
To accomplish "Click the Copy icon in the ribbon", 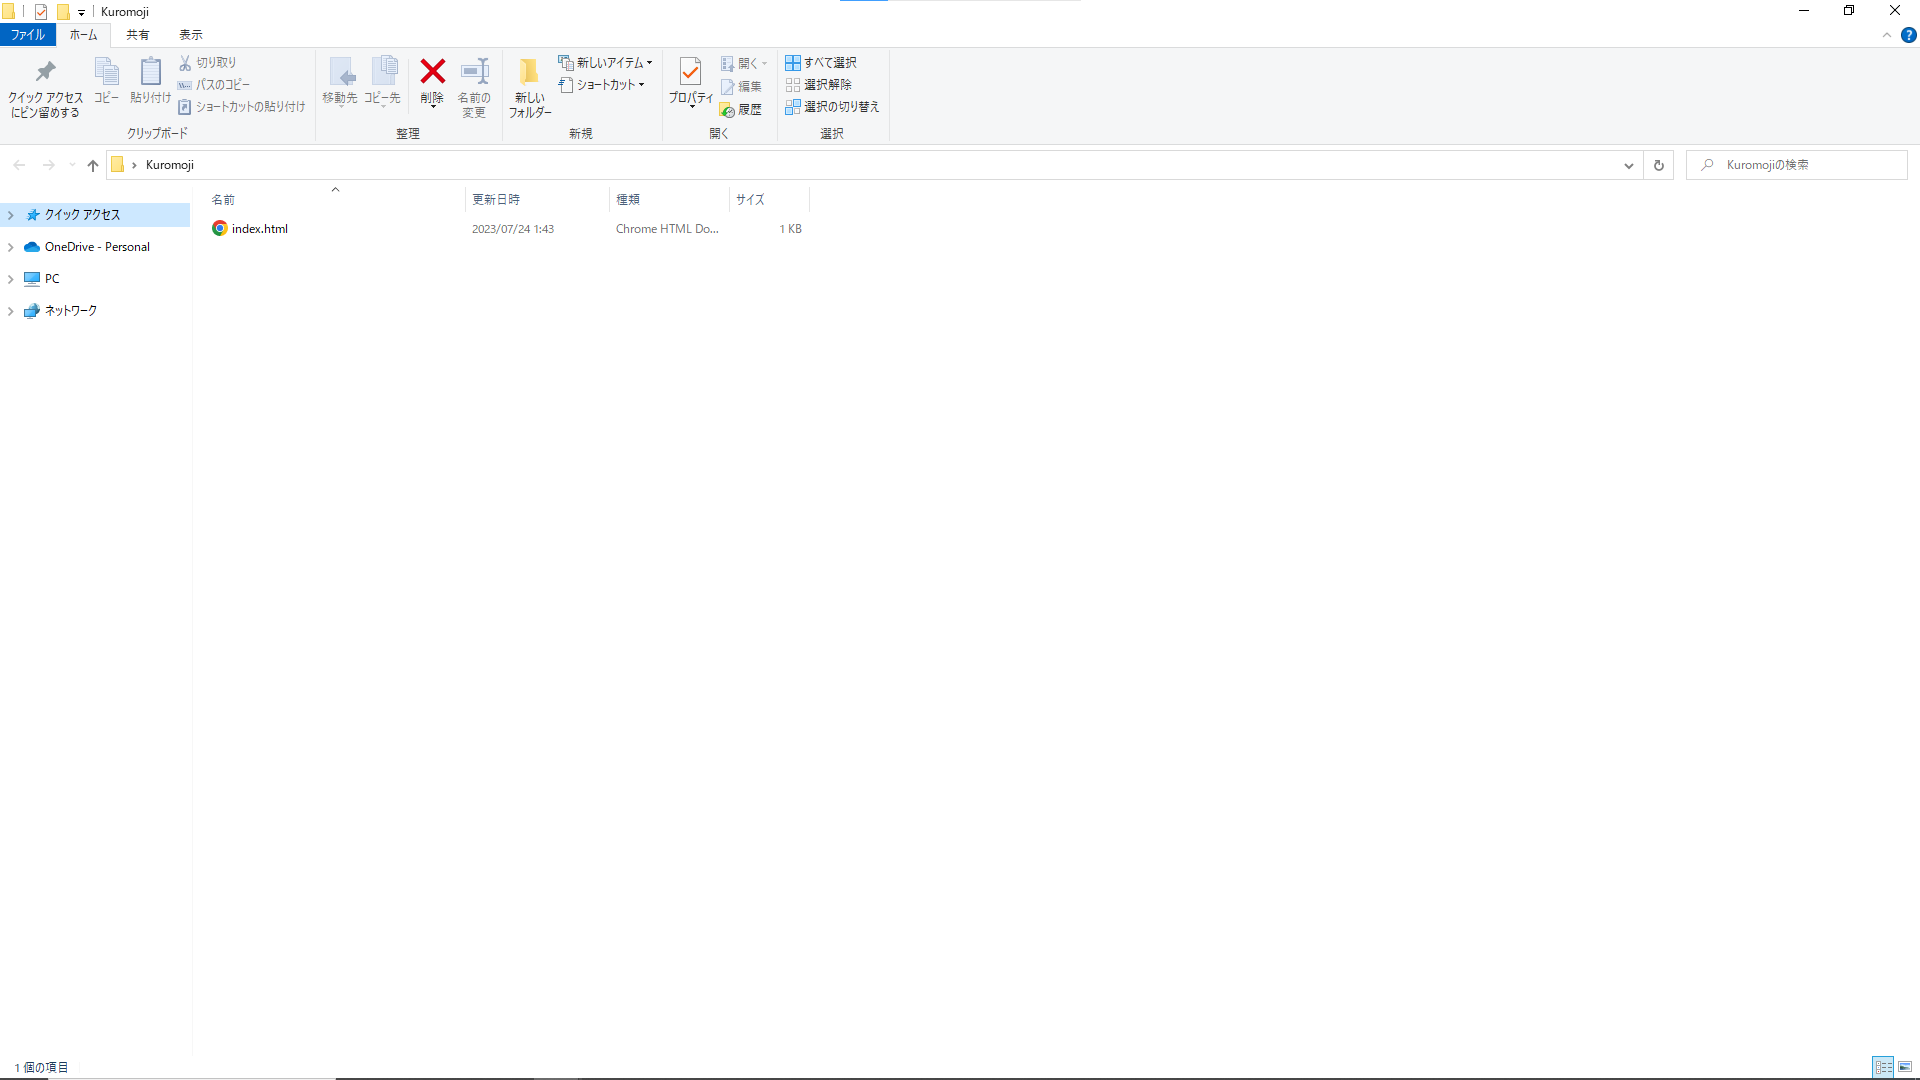I will 106,71.
